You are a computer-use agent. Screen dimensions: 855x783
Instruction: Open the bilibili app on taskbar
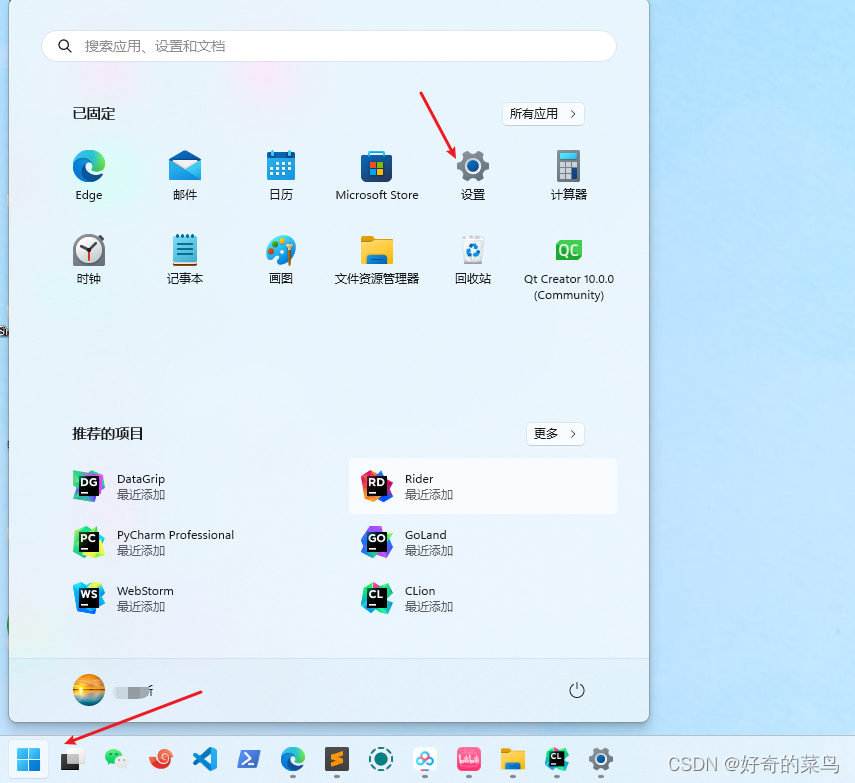(x=469, y=759)
